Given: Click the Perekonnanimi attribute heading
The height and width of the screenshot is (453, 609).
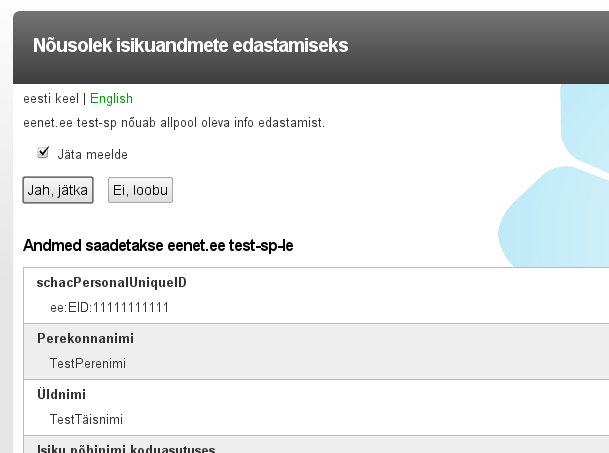Looking at the screenshot, I should coord(85,338).
